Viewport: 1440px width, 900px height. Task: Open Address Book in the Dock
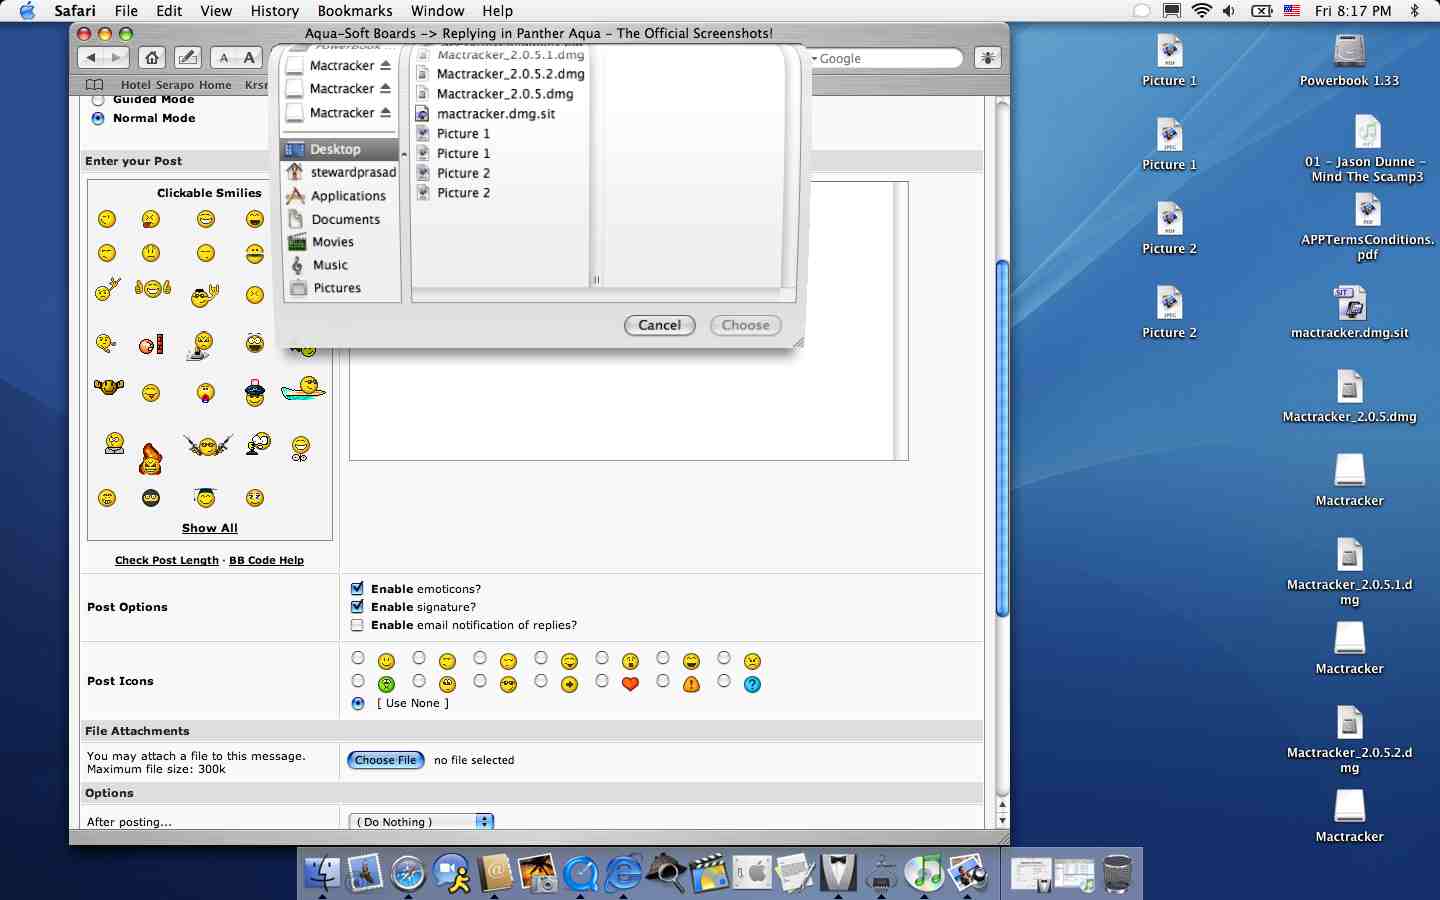coord(495,874)
